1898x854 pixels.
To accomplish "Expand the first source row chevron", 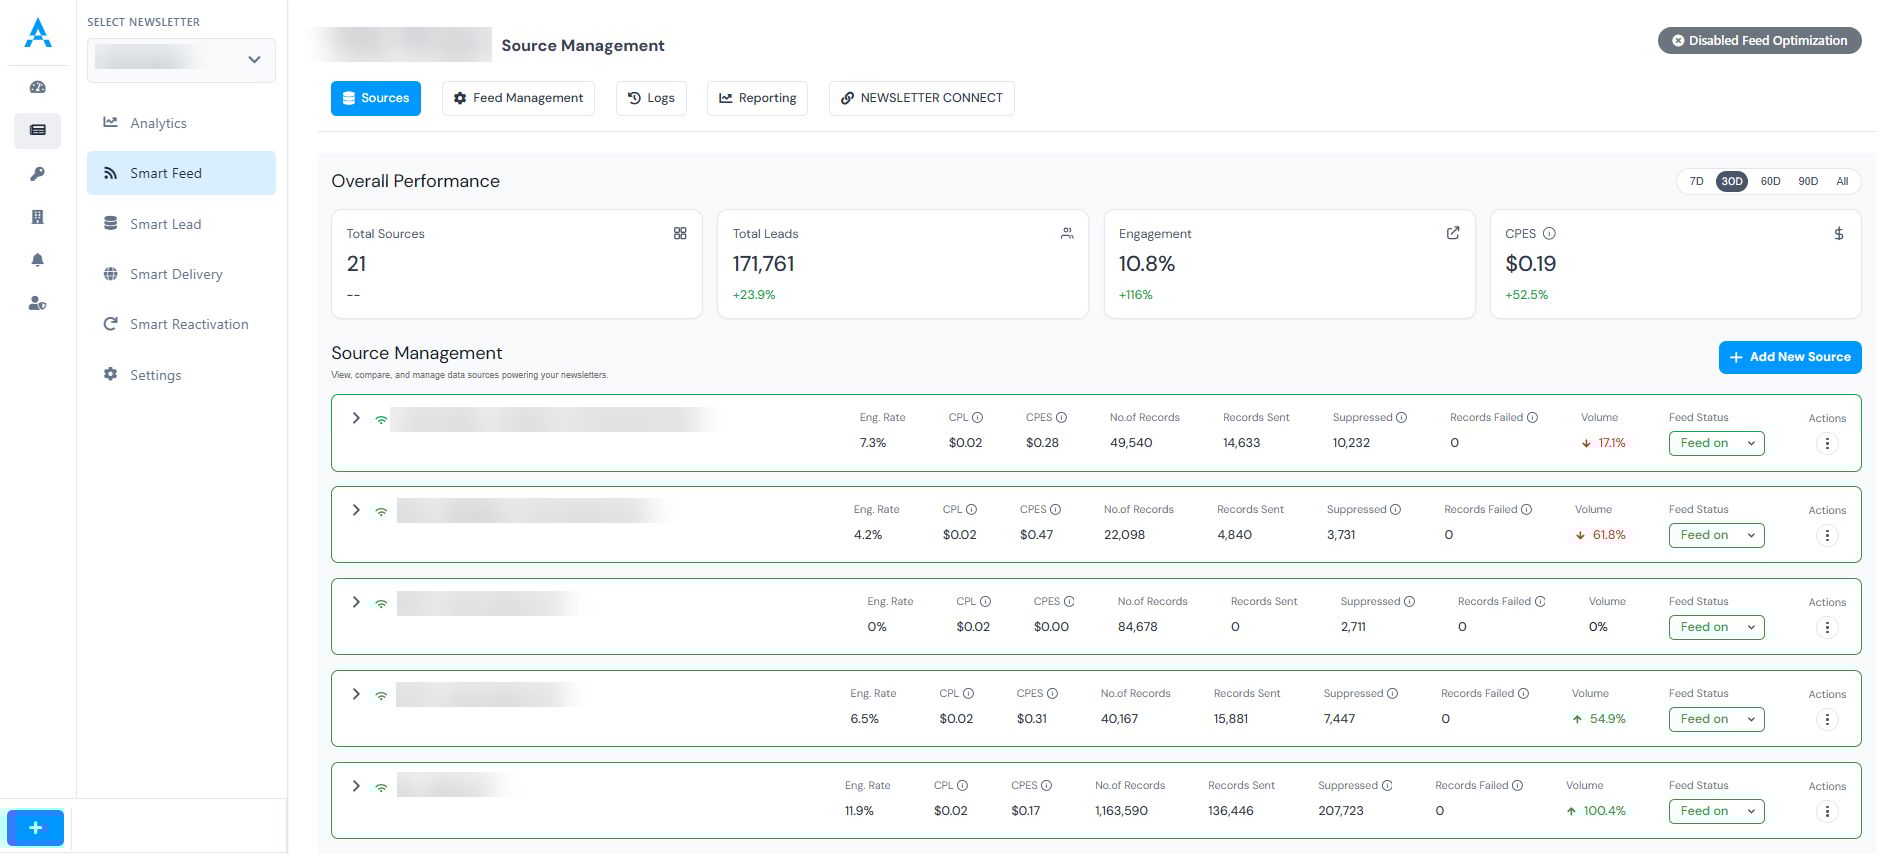I will [356, 418].
